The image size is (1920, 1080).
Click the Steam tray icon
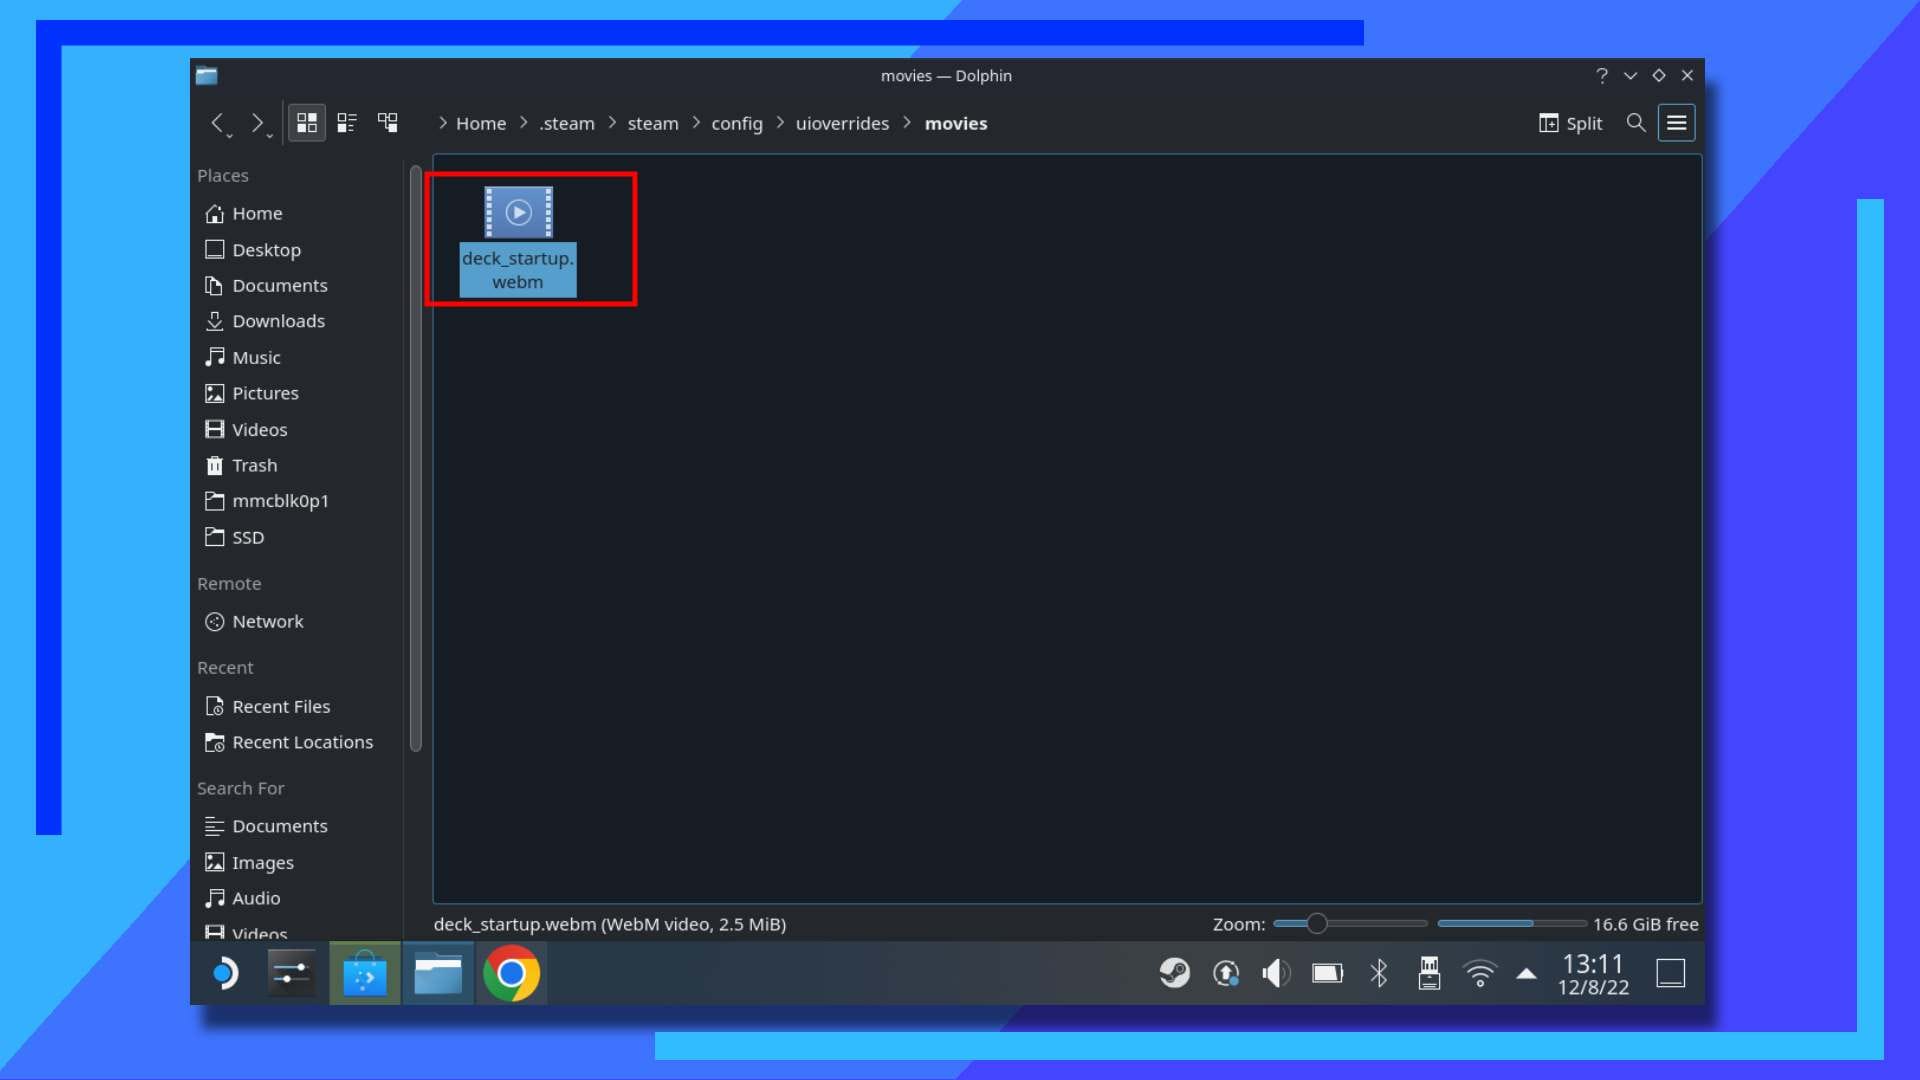click(1175, 973)
